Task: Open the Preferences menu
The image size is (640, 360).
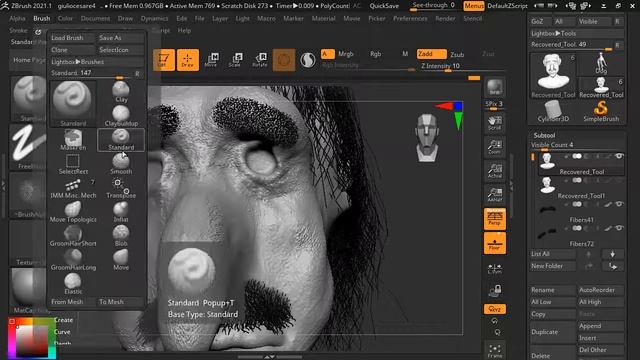Action: pos(410,18)
